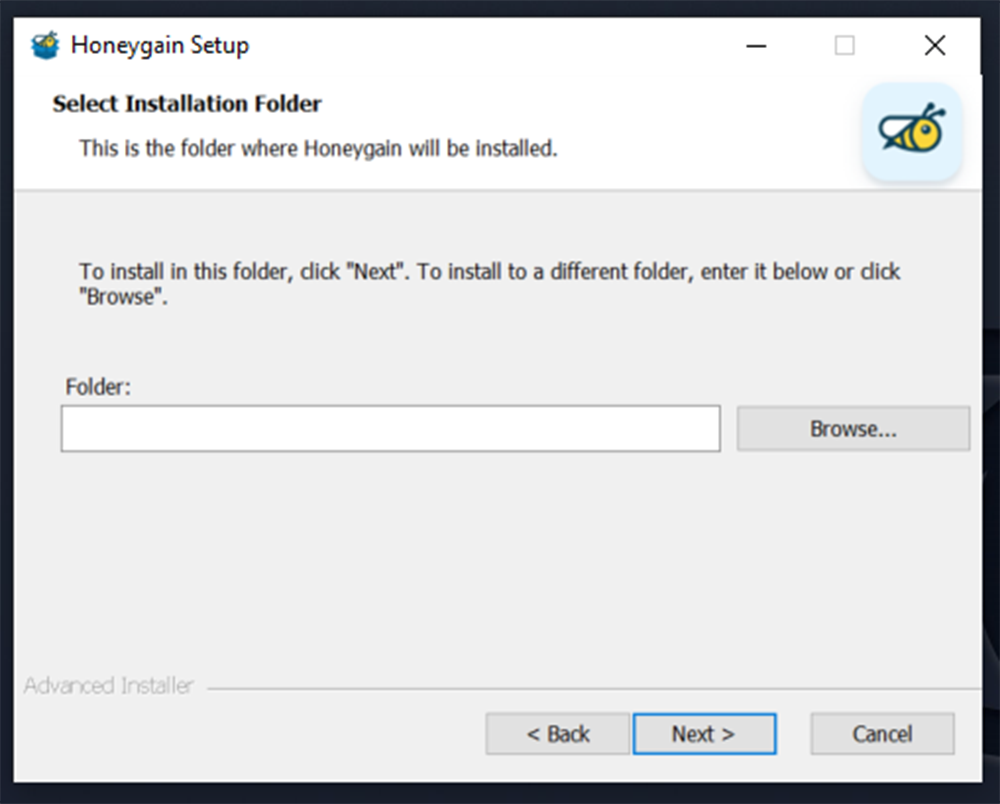The image size is (1000, 804).
Task: Go back with the < Back button
Action: pos(557,734)
